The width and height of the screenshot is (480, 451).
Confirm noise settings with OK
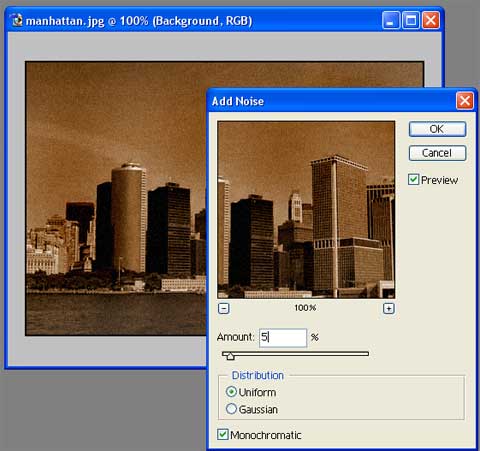click(437, 129)
